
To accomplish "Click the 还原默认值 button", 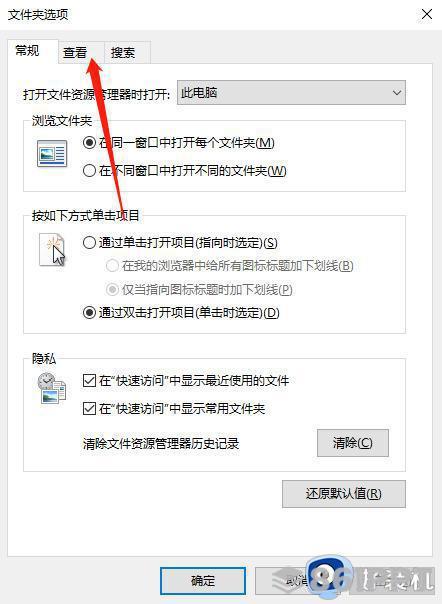I will (344, 493).
